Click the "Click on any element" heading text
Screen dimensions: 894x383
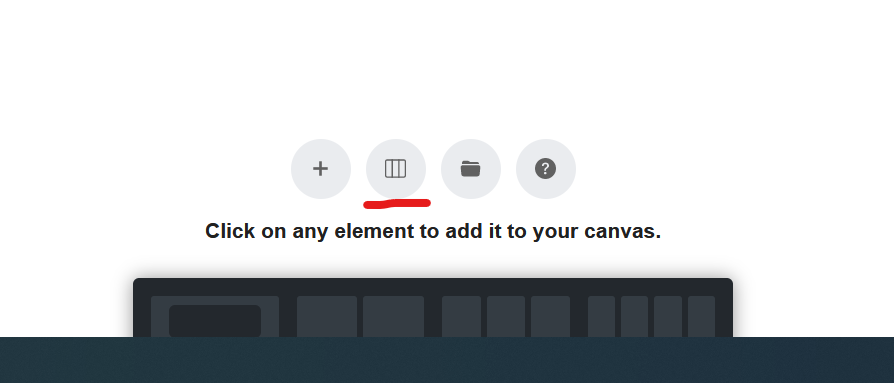click(433, 231)
